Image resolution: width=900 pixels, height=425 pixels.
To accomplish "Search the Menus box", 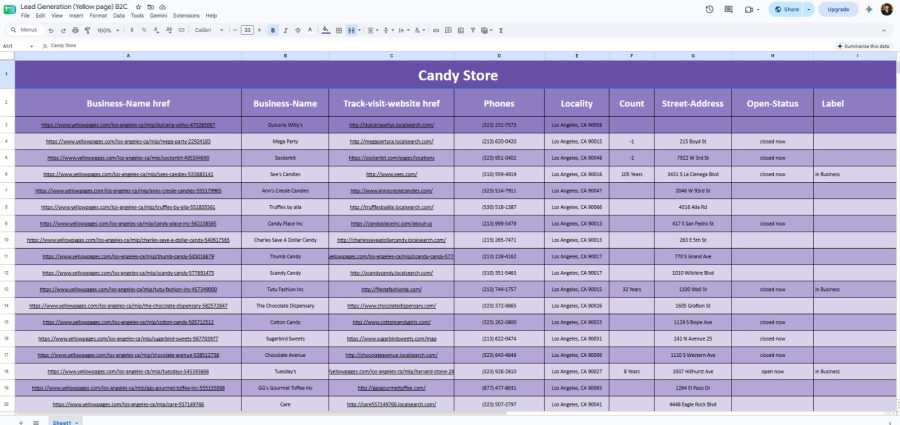I will tap(25, 30).
